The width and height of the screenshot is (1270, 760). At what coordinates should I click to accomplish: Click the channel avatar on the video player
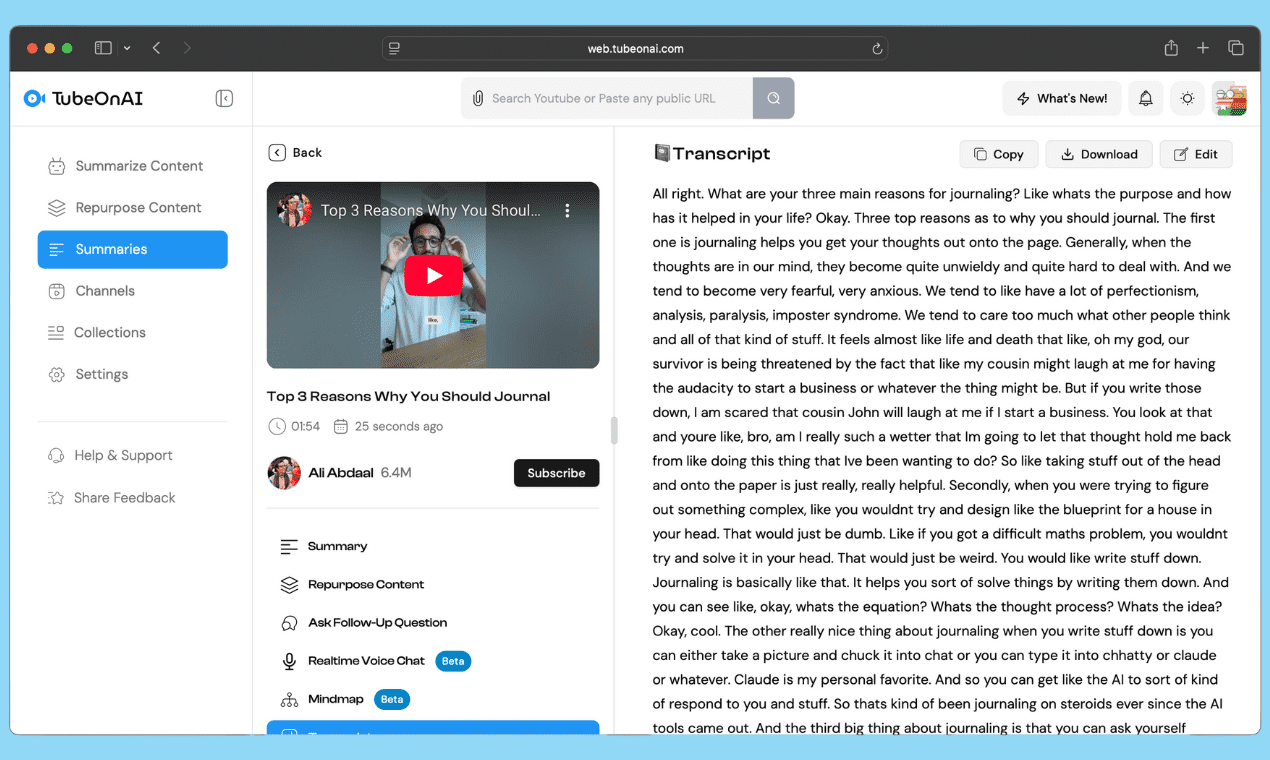point(294,211)
